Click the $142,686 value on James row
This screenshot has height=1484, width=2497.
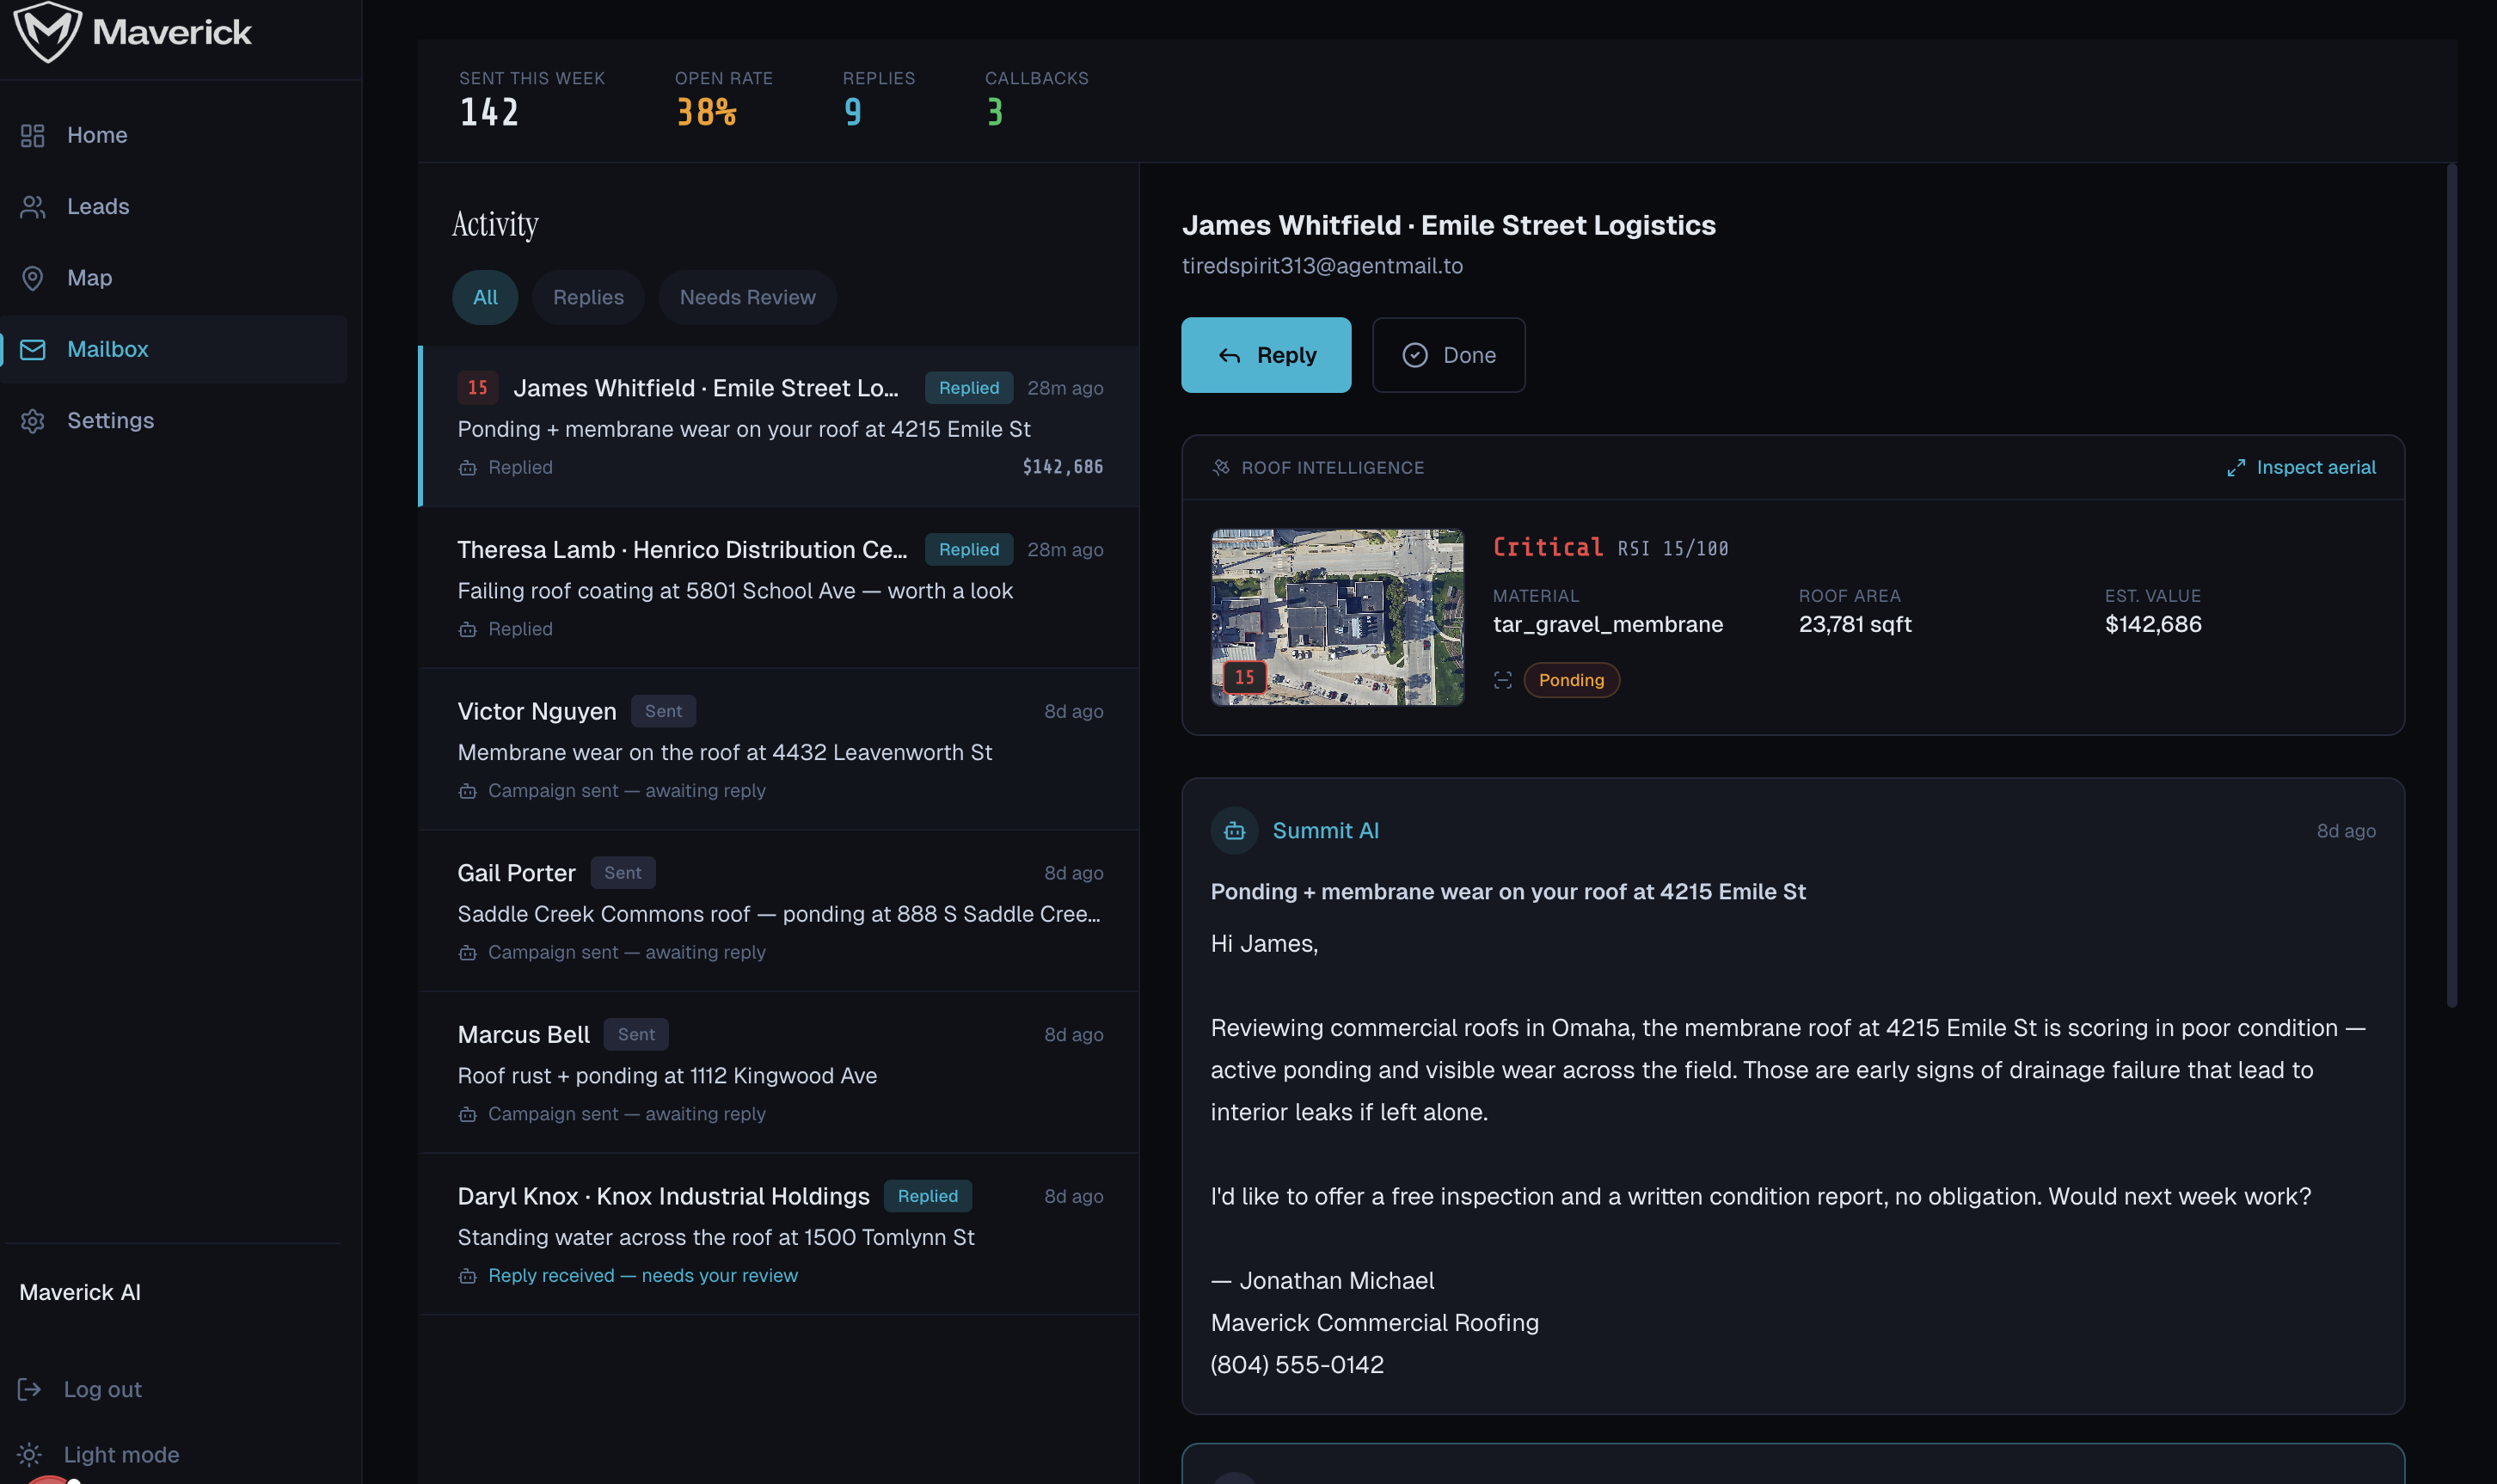(1062, 467)
